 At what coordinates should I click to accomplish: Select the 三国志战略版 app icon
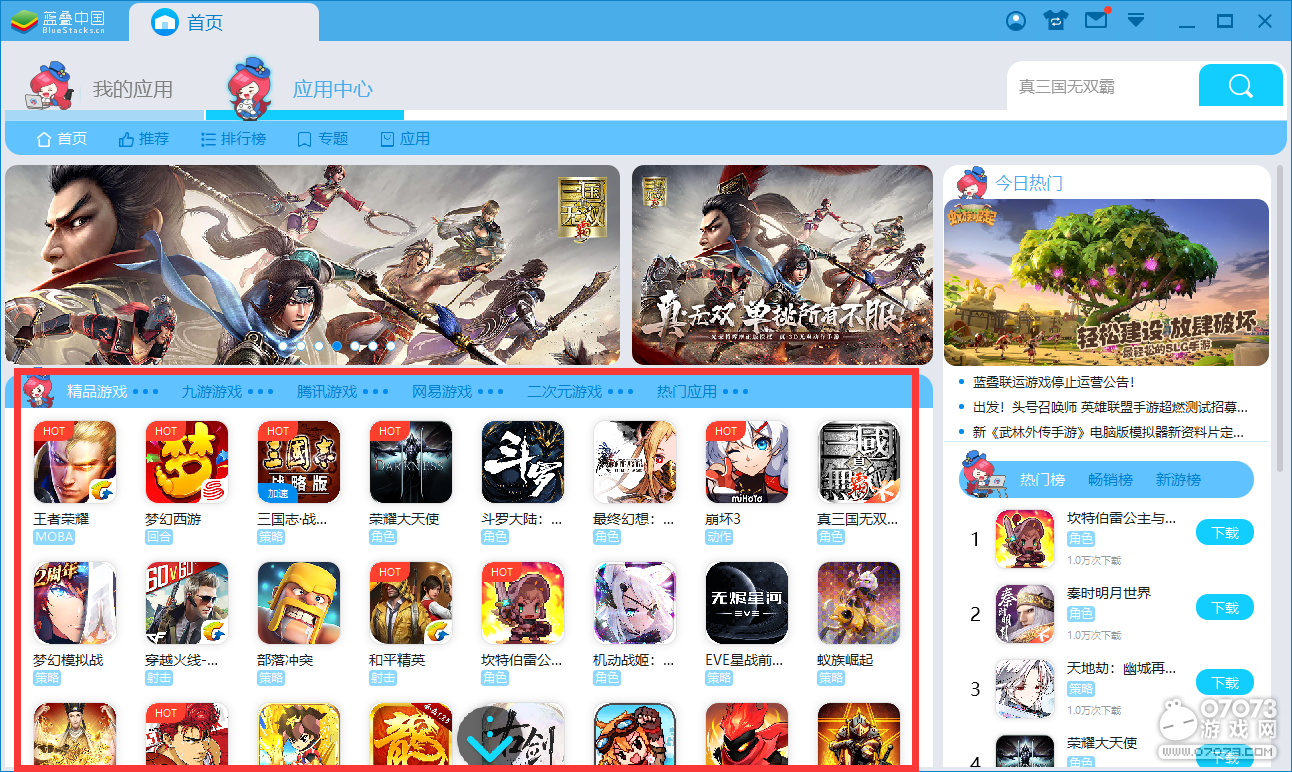tap(299, 462)
